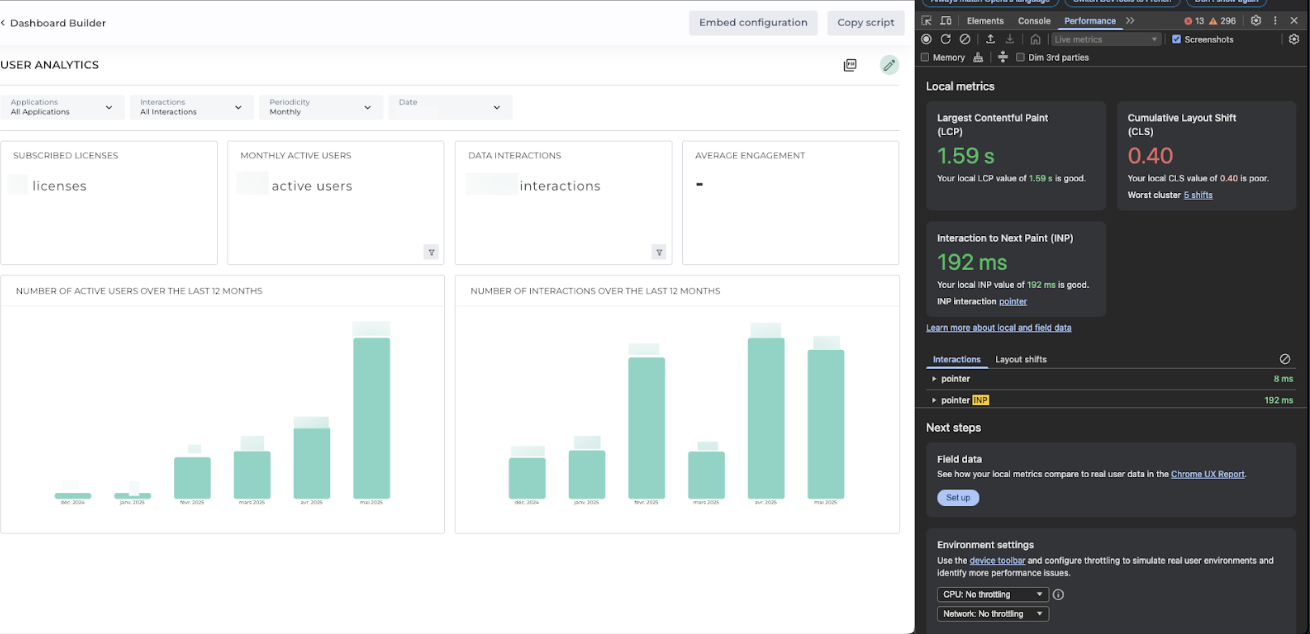Open the DevTools settings gear

pyautogui.click(x=1256, y=20)
